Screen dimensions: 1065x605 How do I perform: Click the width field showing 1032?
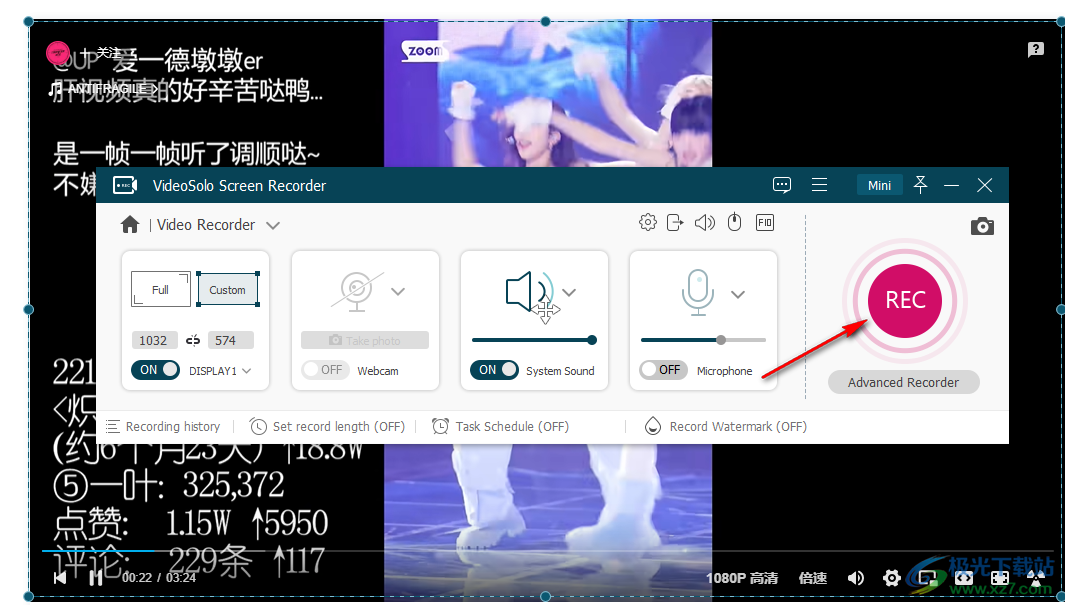coord(154,340)
